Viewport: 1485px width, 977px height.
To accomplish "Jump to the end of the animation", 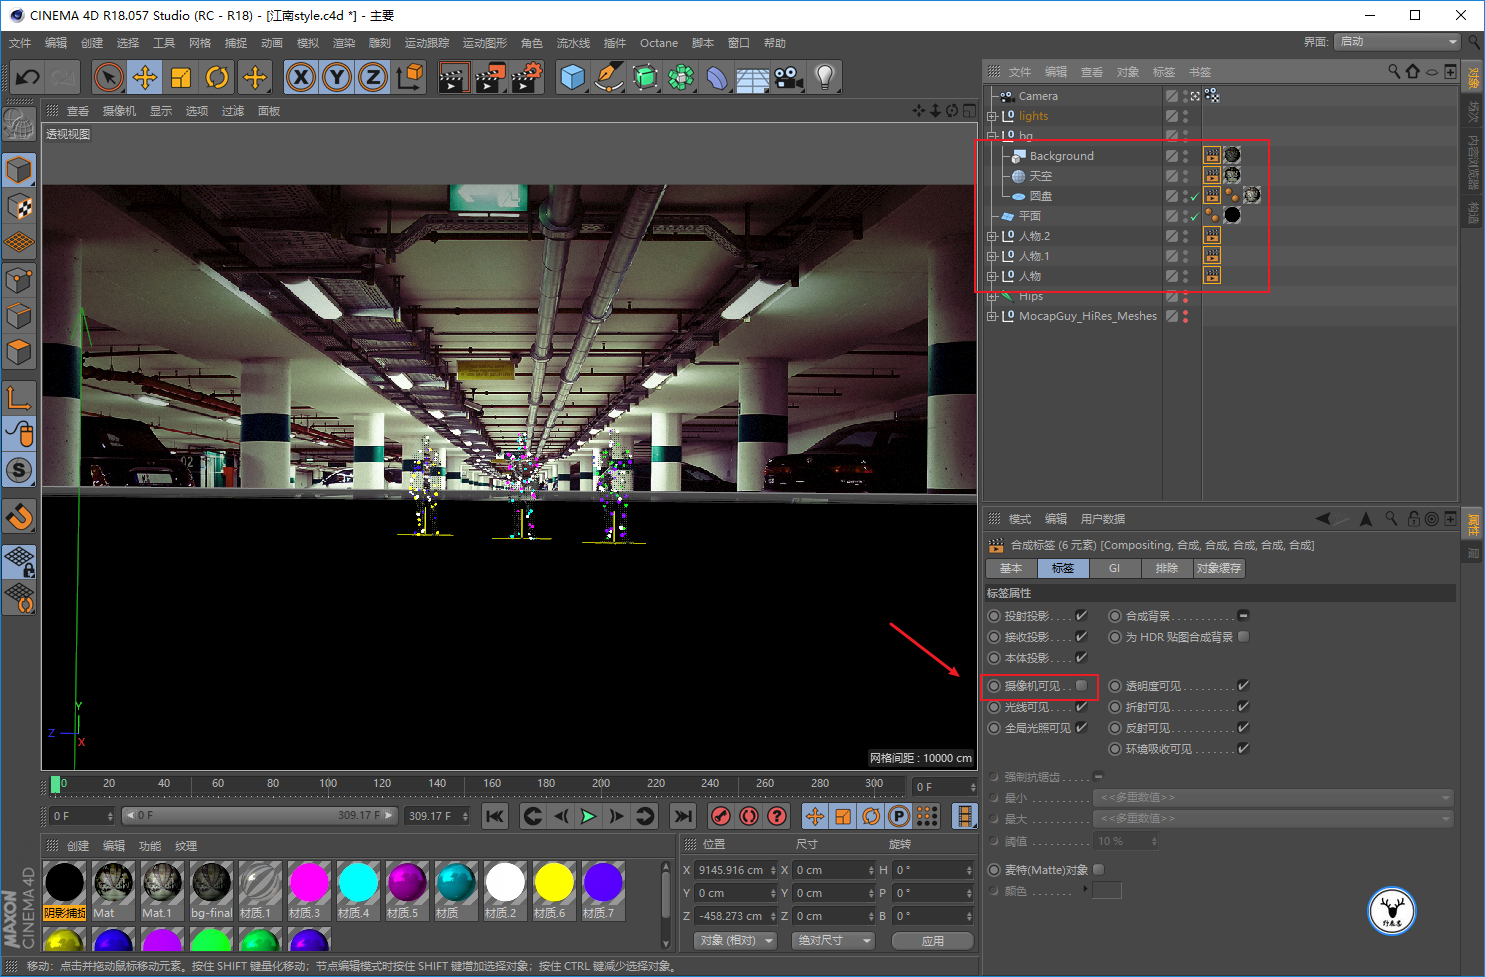I will point(683,816).
